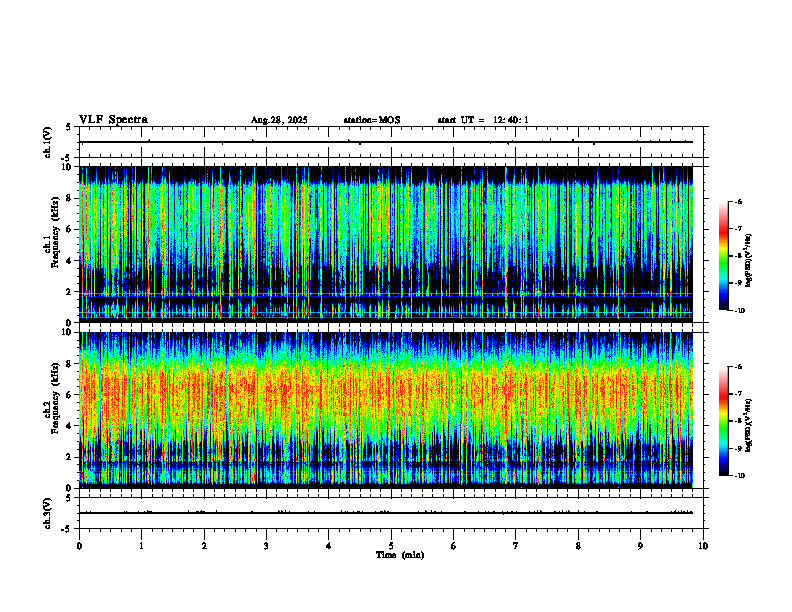Viewport: 792px width, 612px height.
Task: Click the "-6" label on ch.1 color scale
Action: coord(738,201)
